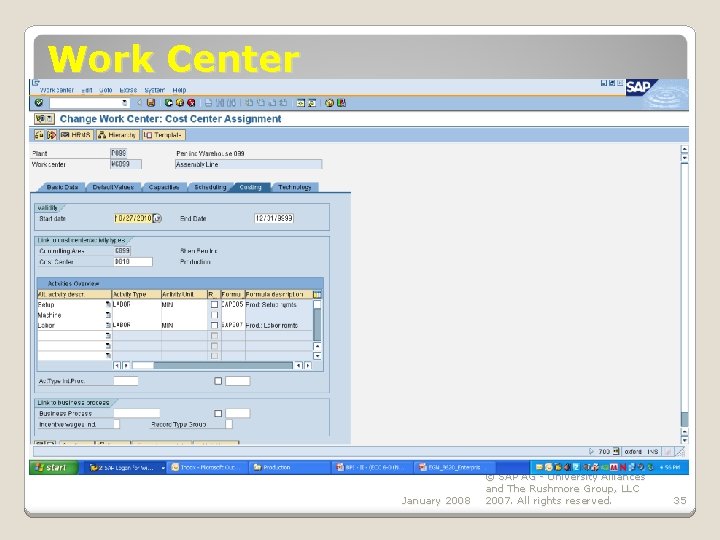720x540 pixels.
Task: Click the table's vertical scroll down arrow
Action: point(317,356)
